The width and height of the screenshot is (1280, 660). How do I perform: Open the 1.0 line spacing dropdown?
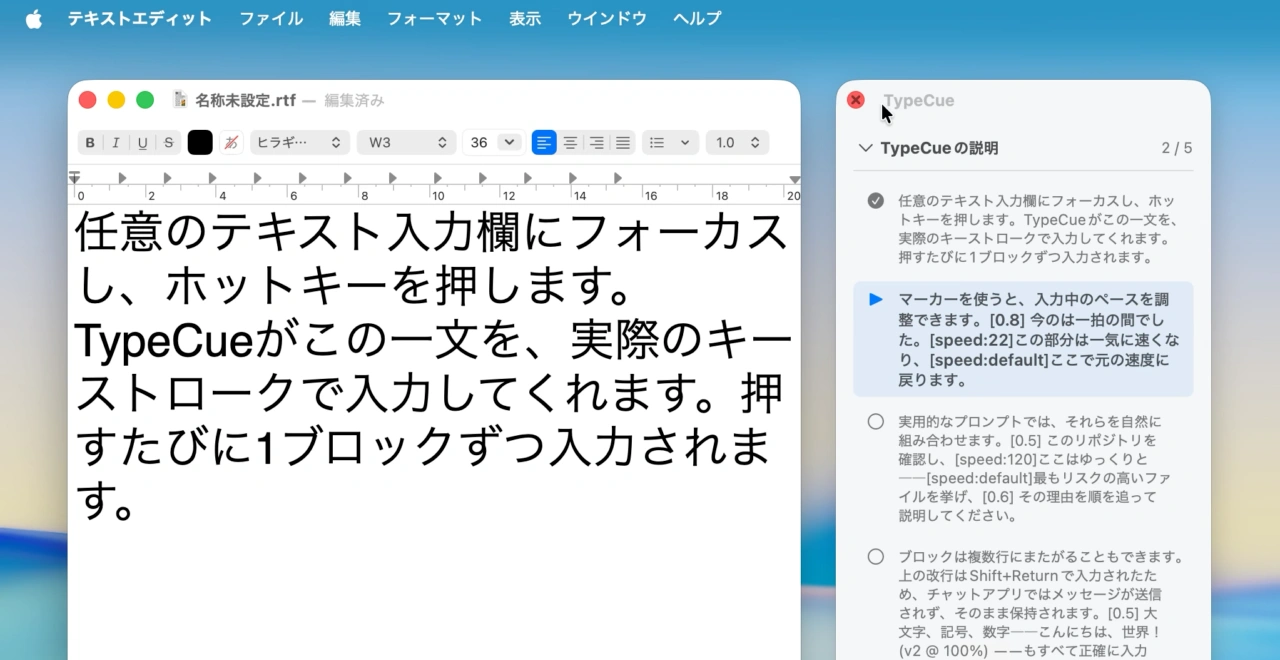point(737,143)
